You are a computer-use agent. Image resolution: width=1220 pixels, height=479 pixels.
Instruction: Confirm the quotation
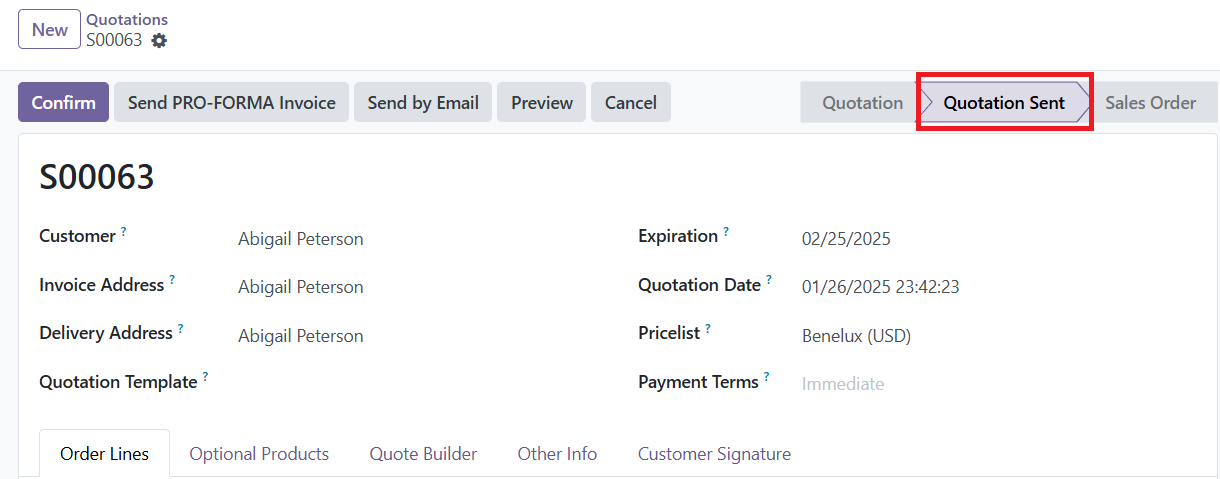click(x=63, y=102)
